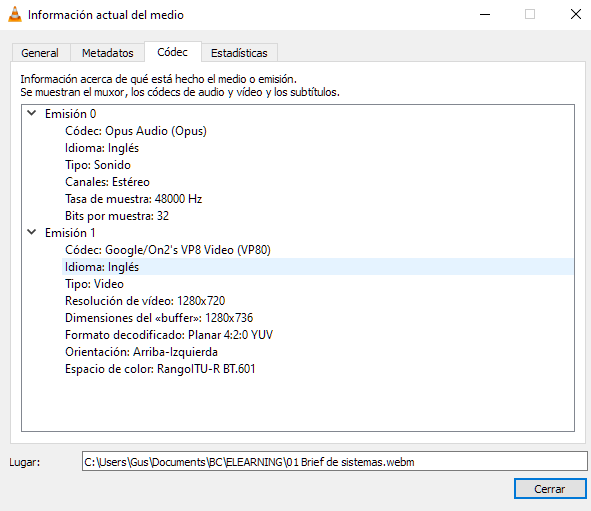Click the Lugar file path field
Image resolution: width=591 pixels, height=511 pixels.
point(334,462)
